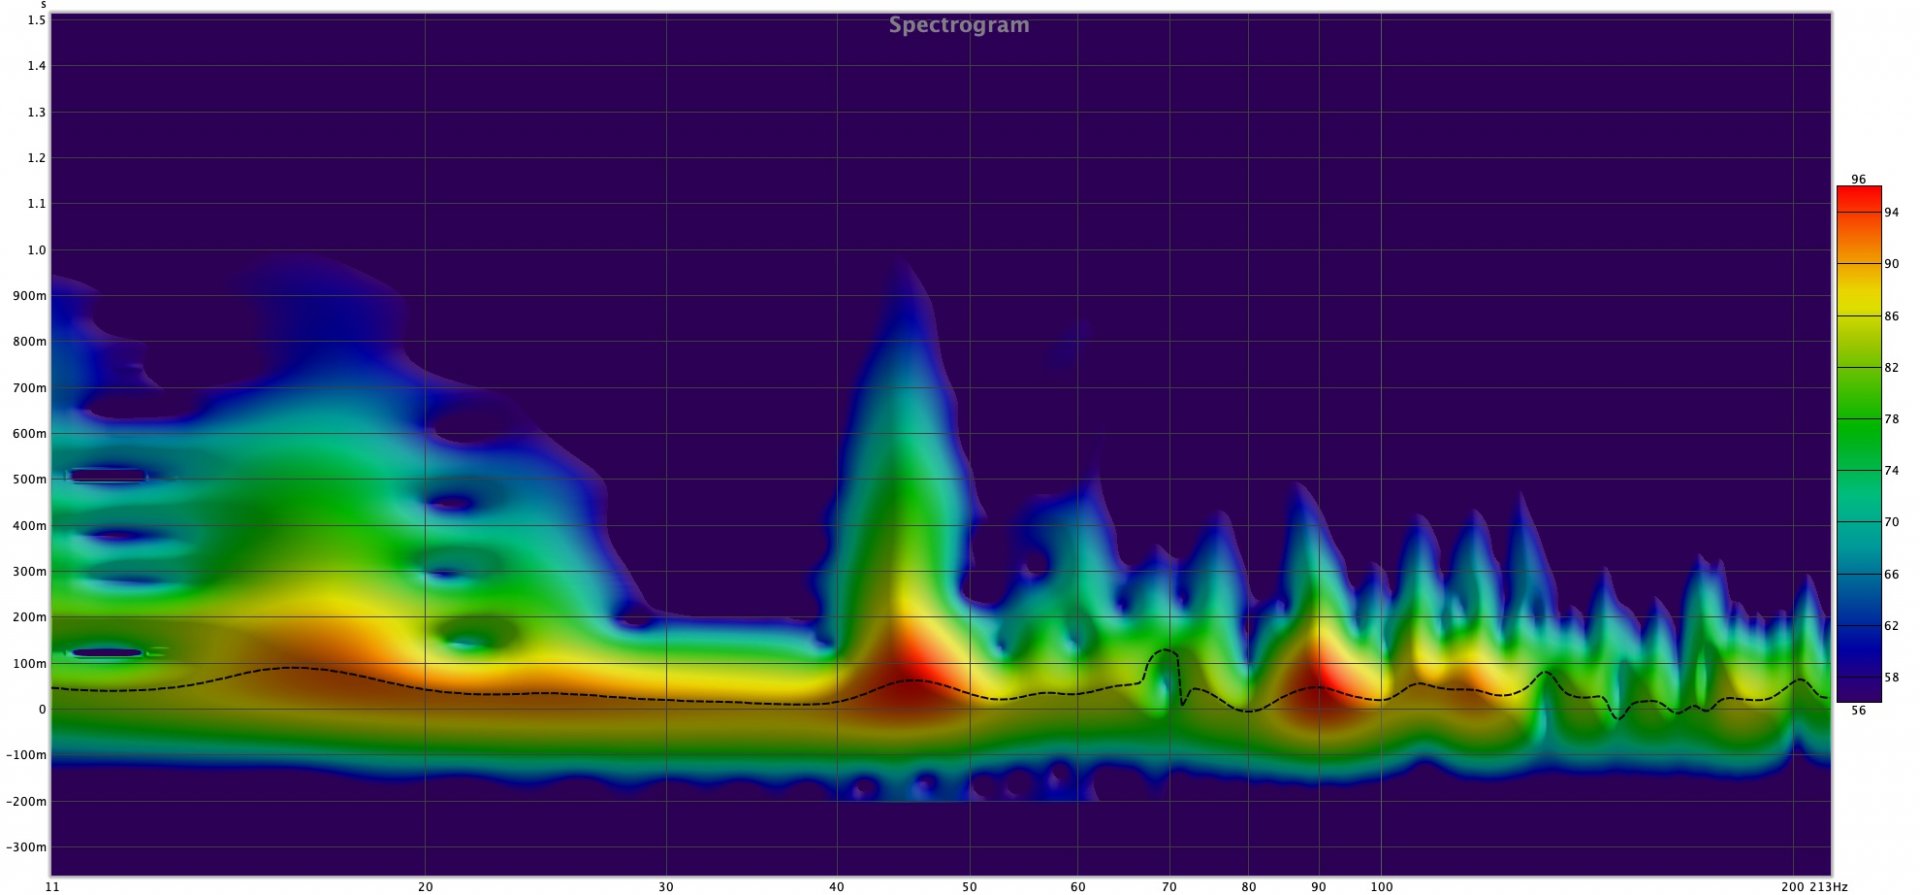Click the 80 frequency axis label
The width and height of the screenshot is (1920, 895).
click(1248, 887)
